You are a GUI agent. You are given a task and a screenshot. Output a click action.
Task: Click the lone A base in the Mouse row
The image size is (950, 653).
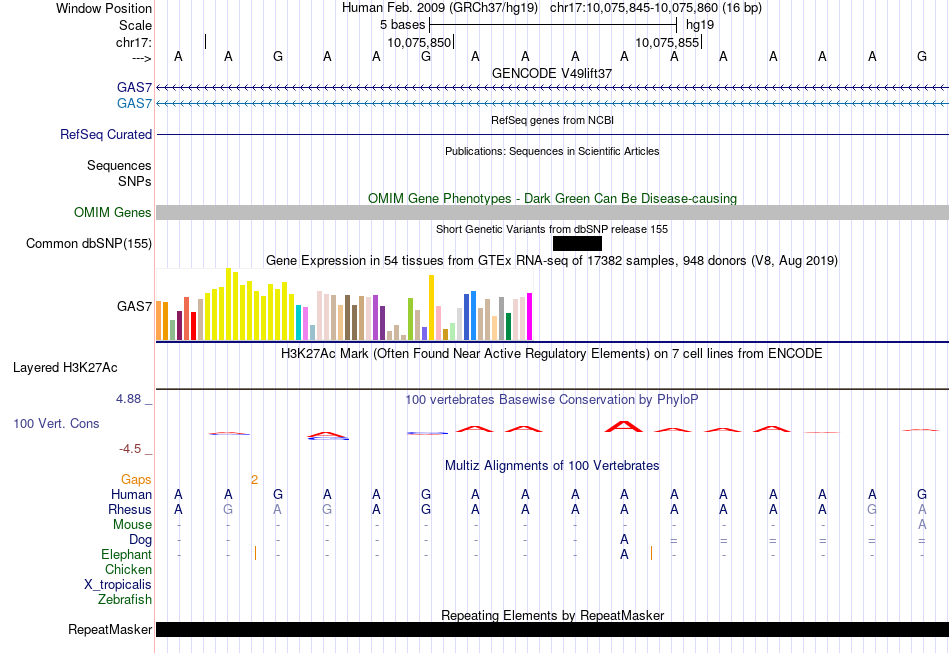922,524
